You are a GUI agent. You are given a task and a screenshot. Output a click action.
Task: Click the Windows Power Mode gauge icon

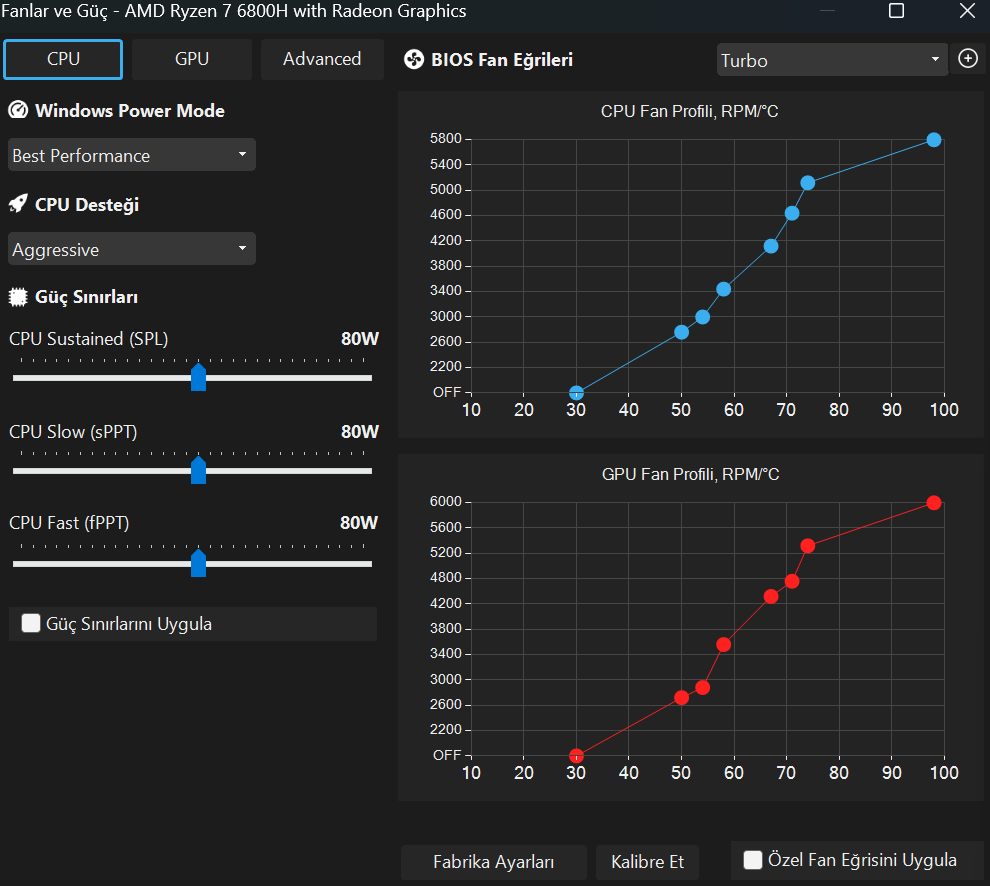[x=18, y=111]
